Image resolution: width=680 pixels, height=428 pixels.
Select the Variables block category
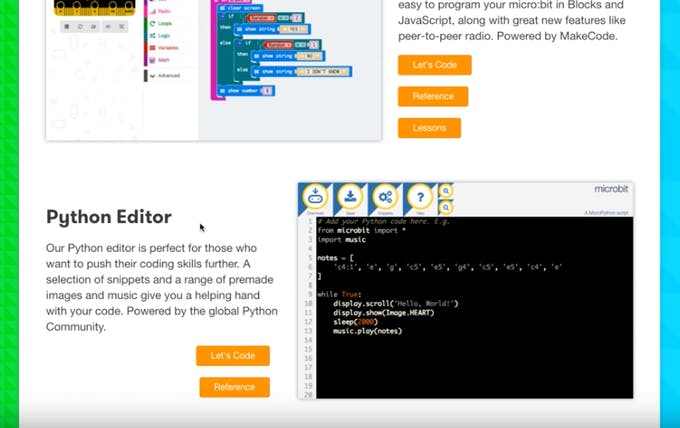coord(171,48)
